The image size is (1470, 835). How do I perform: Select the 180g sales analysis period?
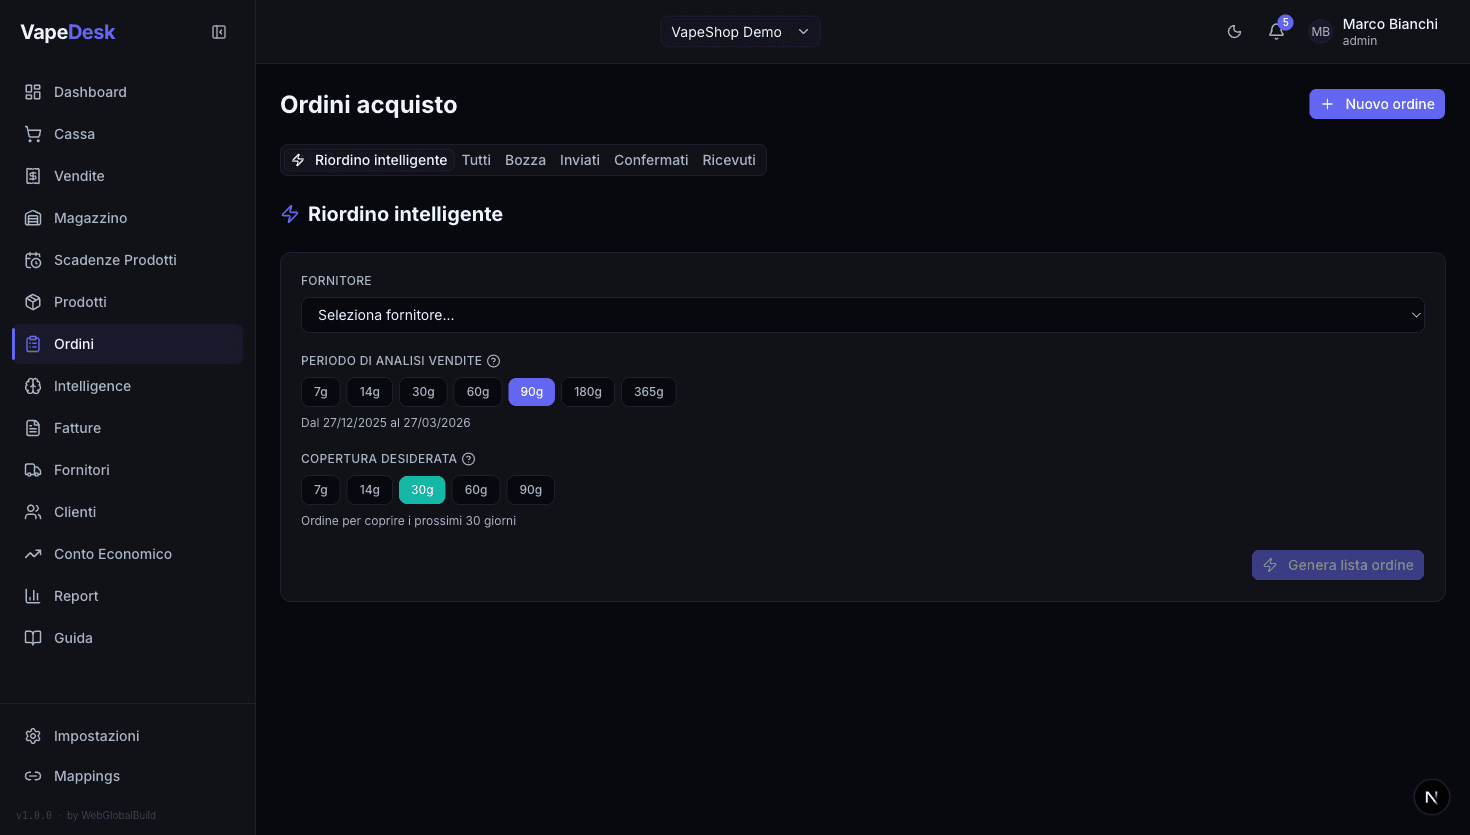point(588,392)
